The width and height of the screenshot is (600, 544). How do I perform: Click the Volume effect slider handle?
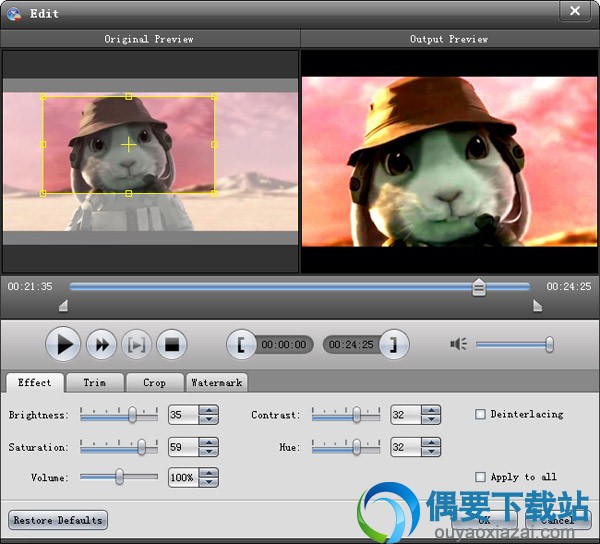(x=119, y=477)
